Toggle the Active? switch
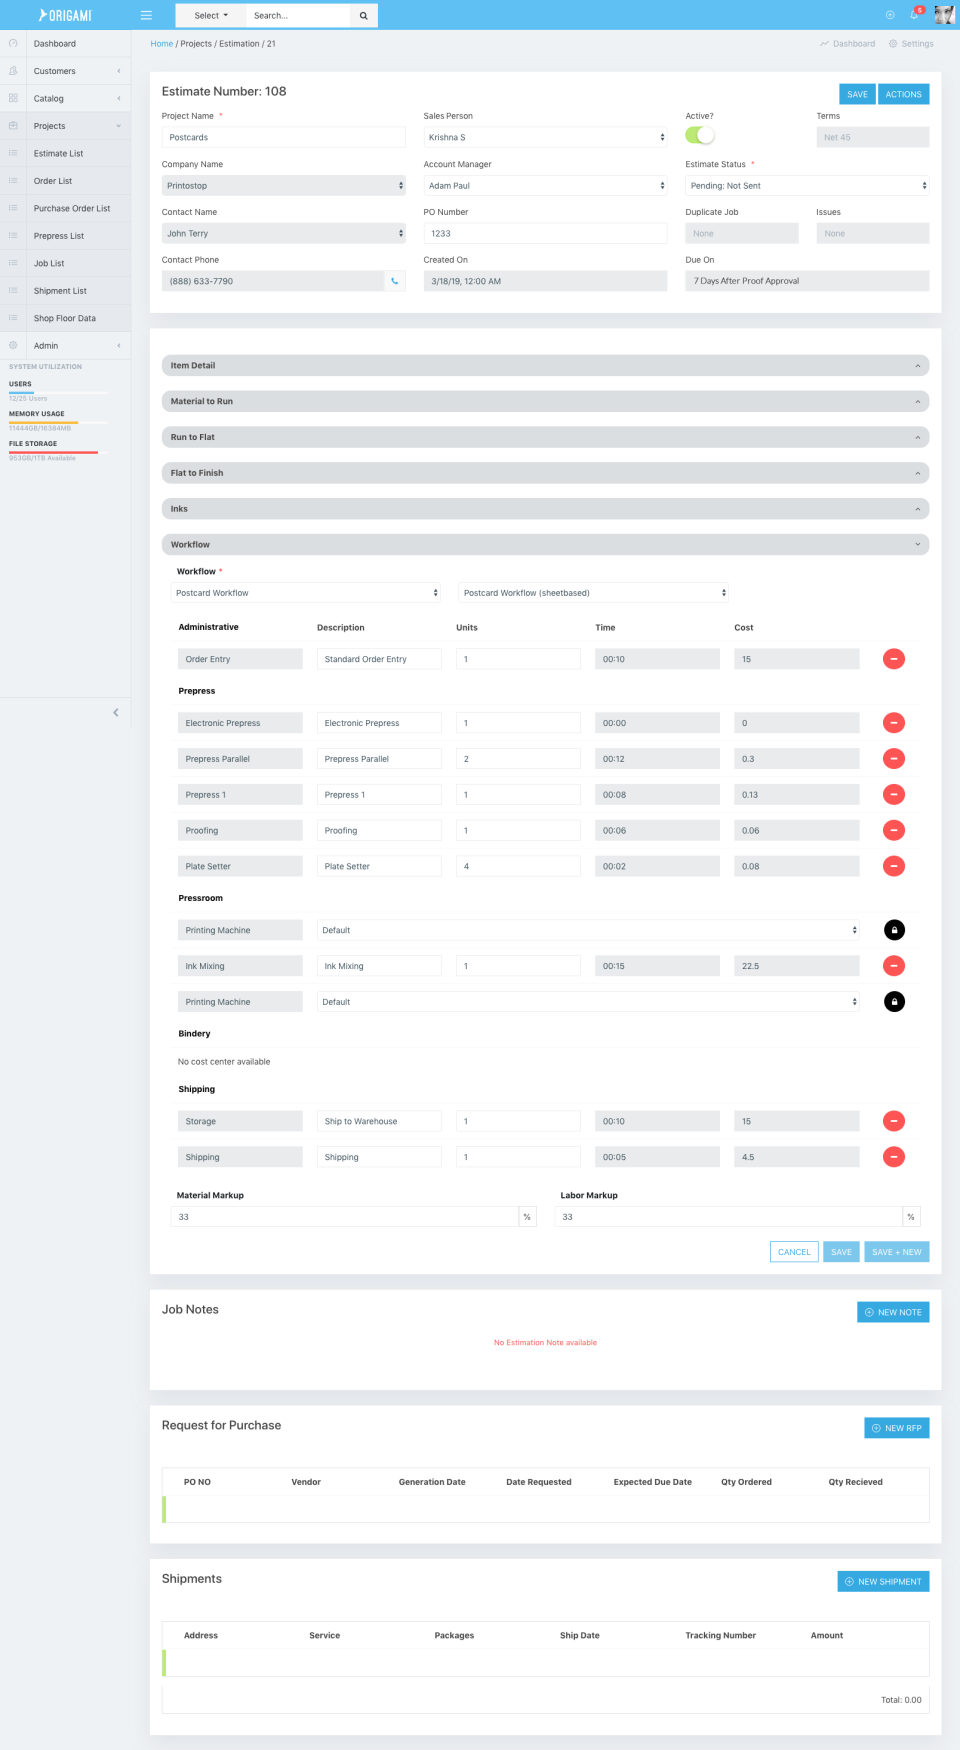Screen dimensions: 960x1750 (700, 136)
